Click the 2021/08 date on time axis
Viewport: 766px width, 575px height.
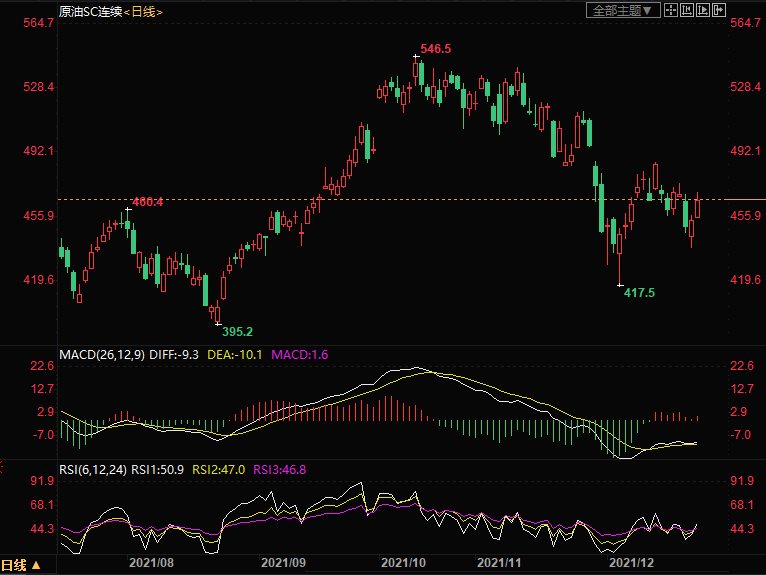pyautogui.click(x=152, y=564)
